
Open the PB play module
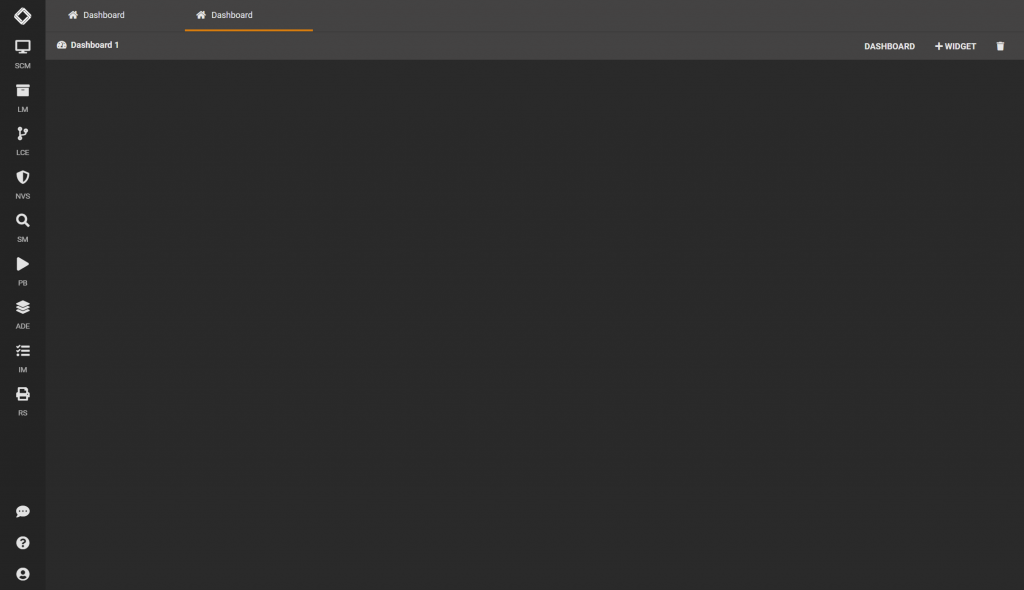[x=22, y=271]
